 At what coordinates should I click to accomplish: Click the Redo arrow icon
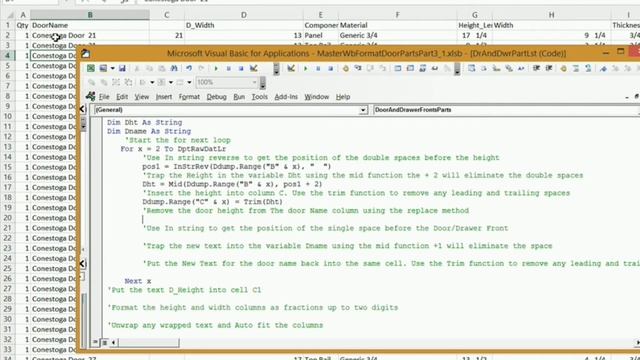click(201, 68)
